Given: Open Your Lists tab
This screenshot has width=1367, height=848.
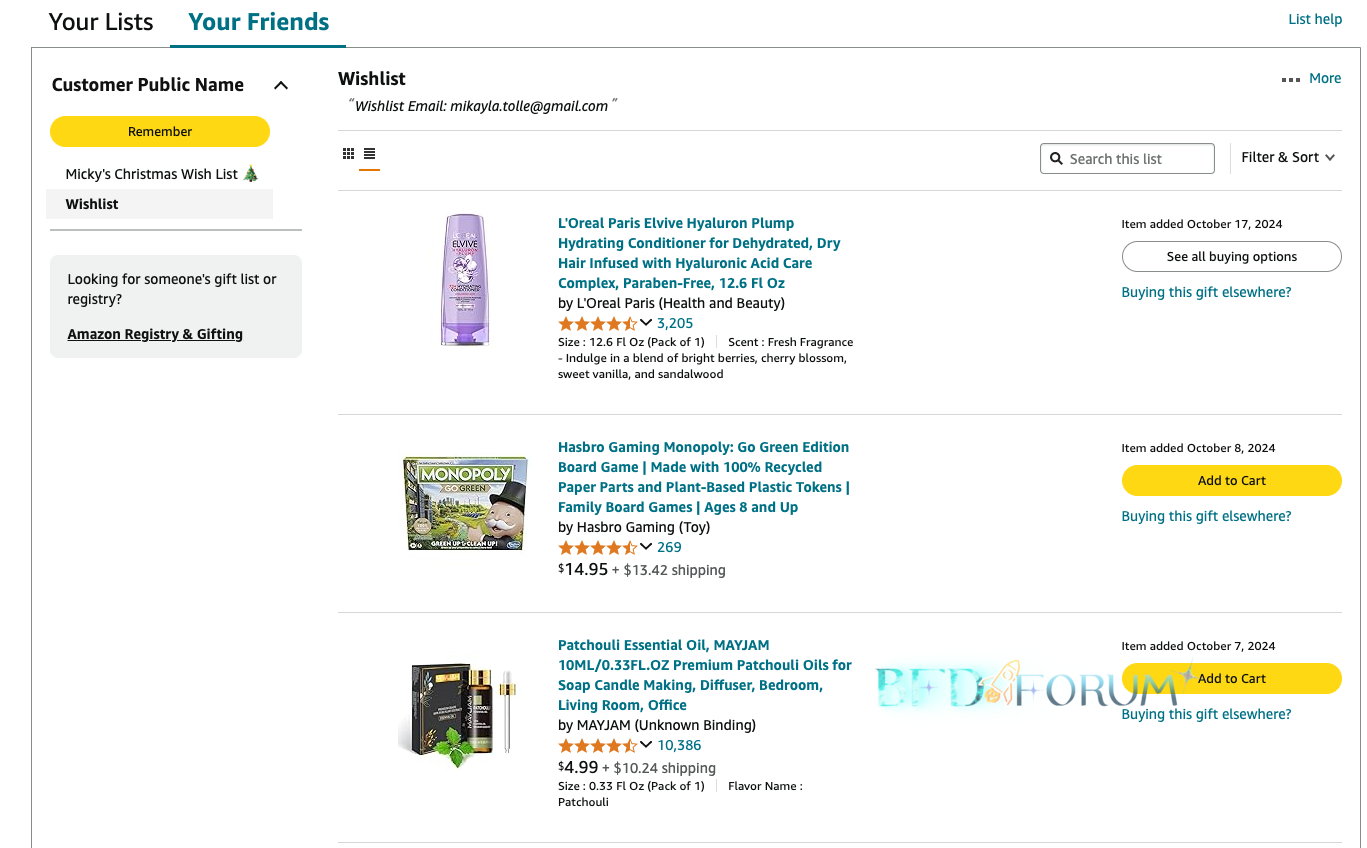Looking at the screenshot, I should [101, 22].
